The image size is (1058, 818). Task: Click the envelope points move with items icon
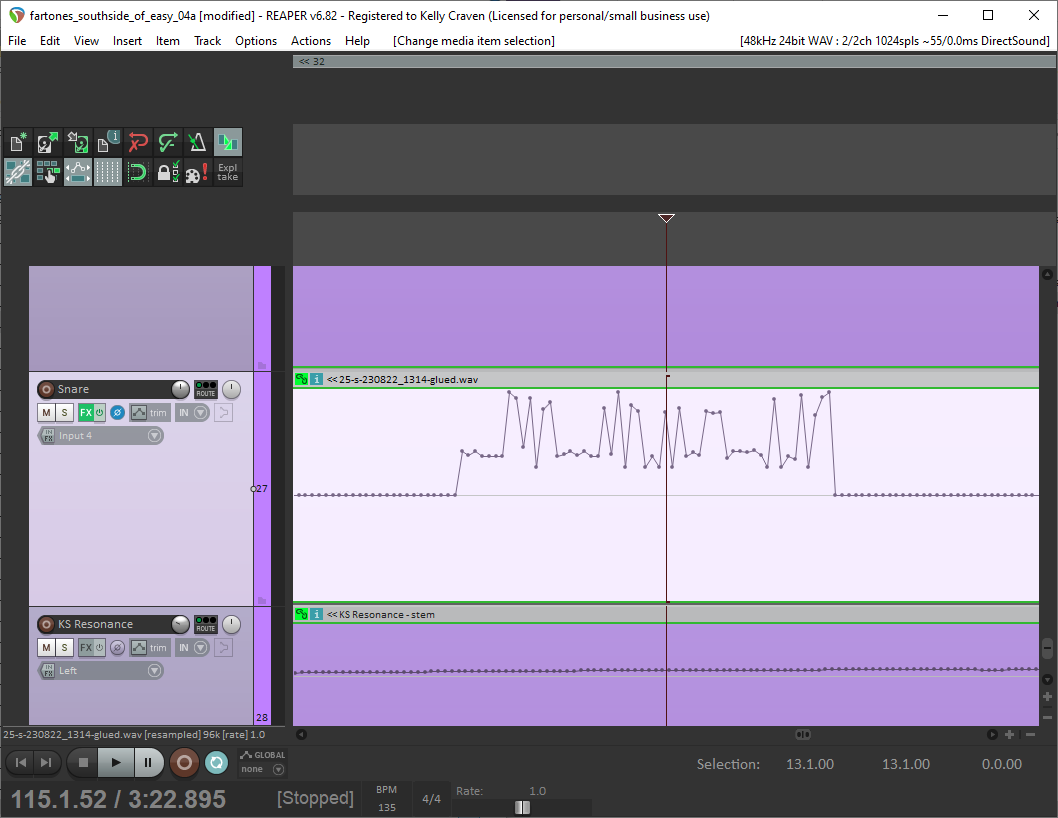pyautogui.click(x=78, y=172)
